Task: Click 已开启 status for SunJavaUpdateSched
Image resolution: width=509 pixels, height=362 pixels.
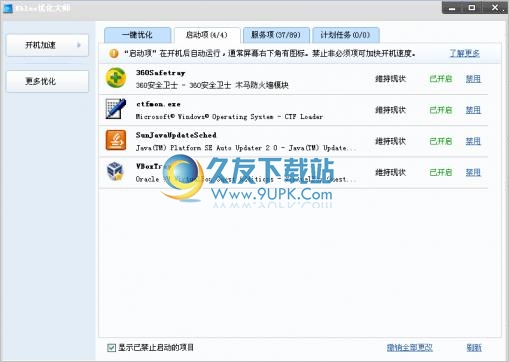Action: [x=441, y=141]
